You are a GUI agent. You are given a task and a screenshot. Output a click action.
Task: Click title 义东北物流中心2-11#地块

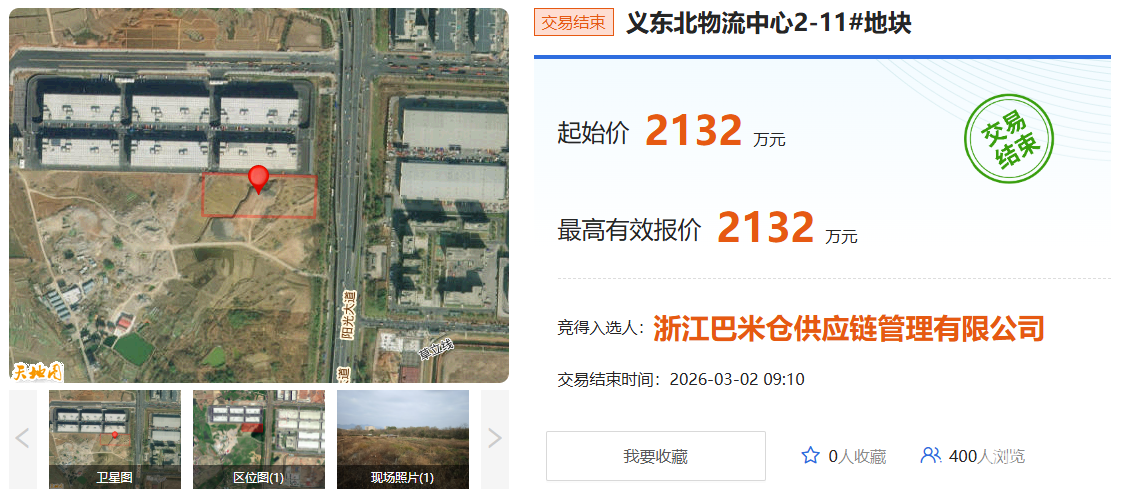[769, 22]
